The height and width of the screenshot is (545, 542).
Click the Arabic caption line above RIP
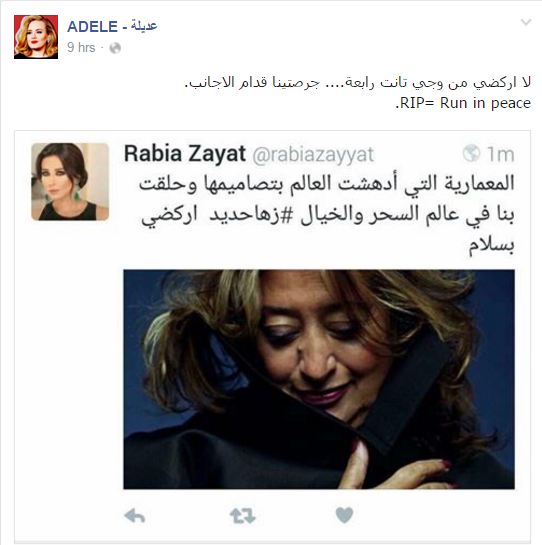tap(357, 83)
